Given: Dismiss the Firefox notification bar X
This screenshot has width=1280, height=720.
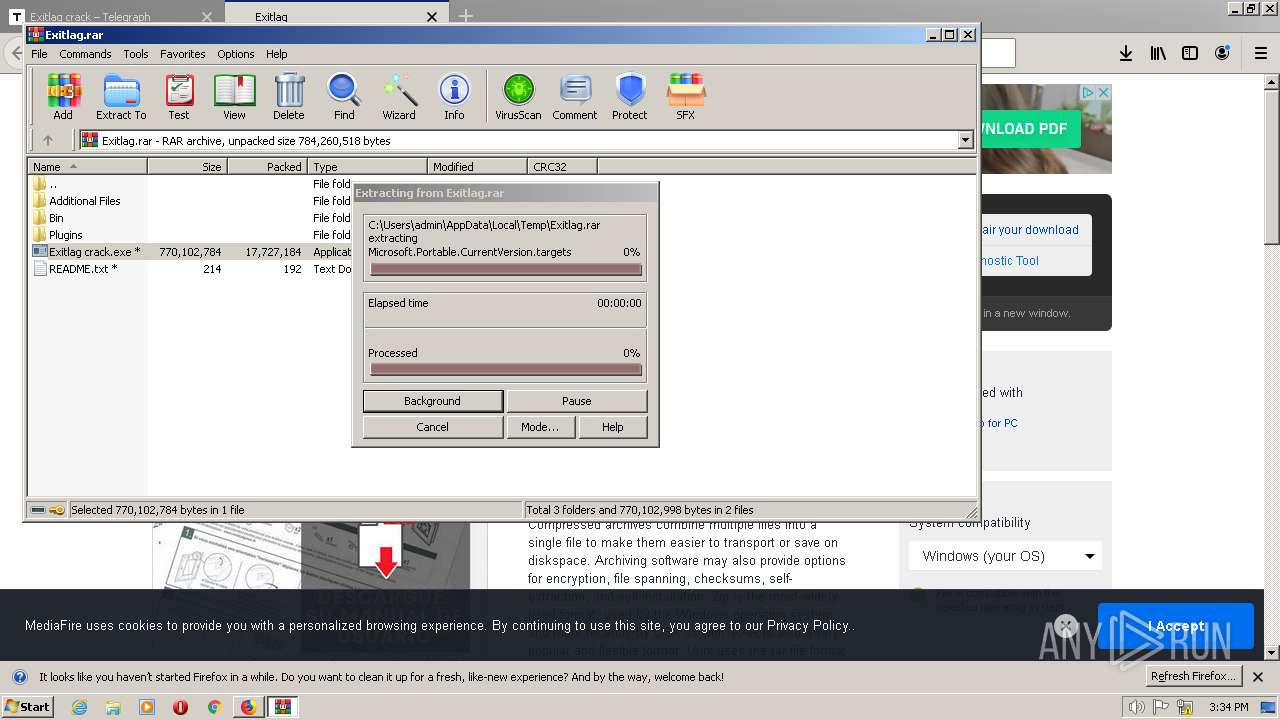Looking at the screenshot, I should point(1259,677).
